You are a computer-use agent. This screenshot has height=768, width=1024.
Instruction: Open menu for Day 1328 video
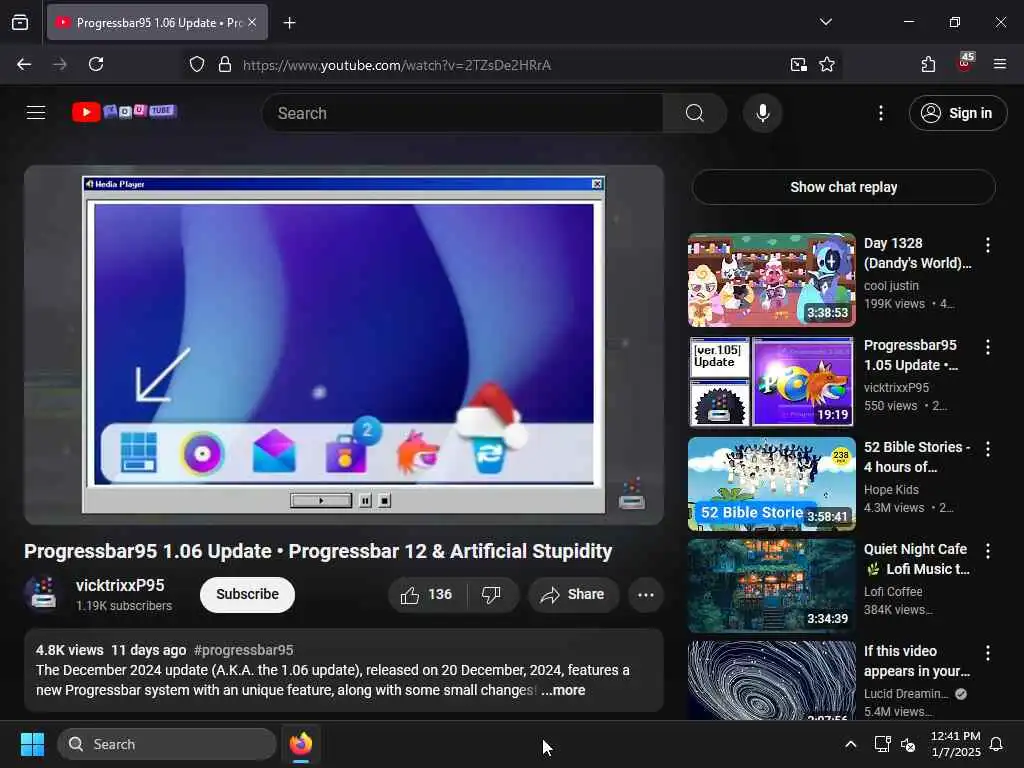coord(987,245)
